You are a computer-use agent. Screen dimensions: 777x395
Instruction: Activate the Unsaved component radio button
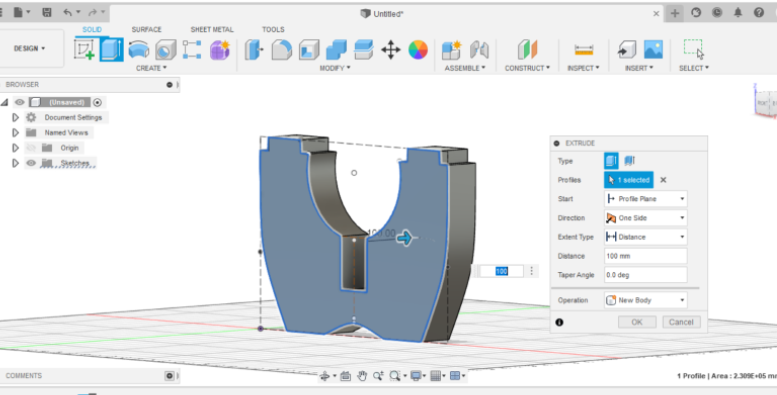[x=98, y=103]
